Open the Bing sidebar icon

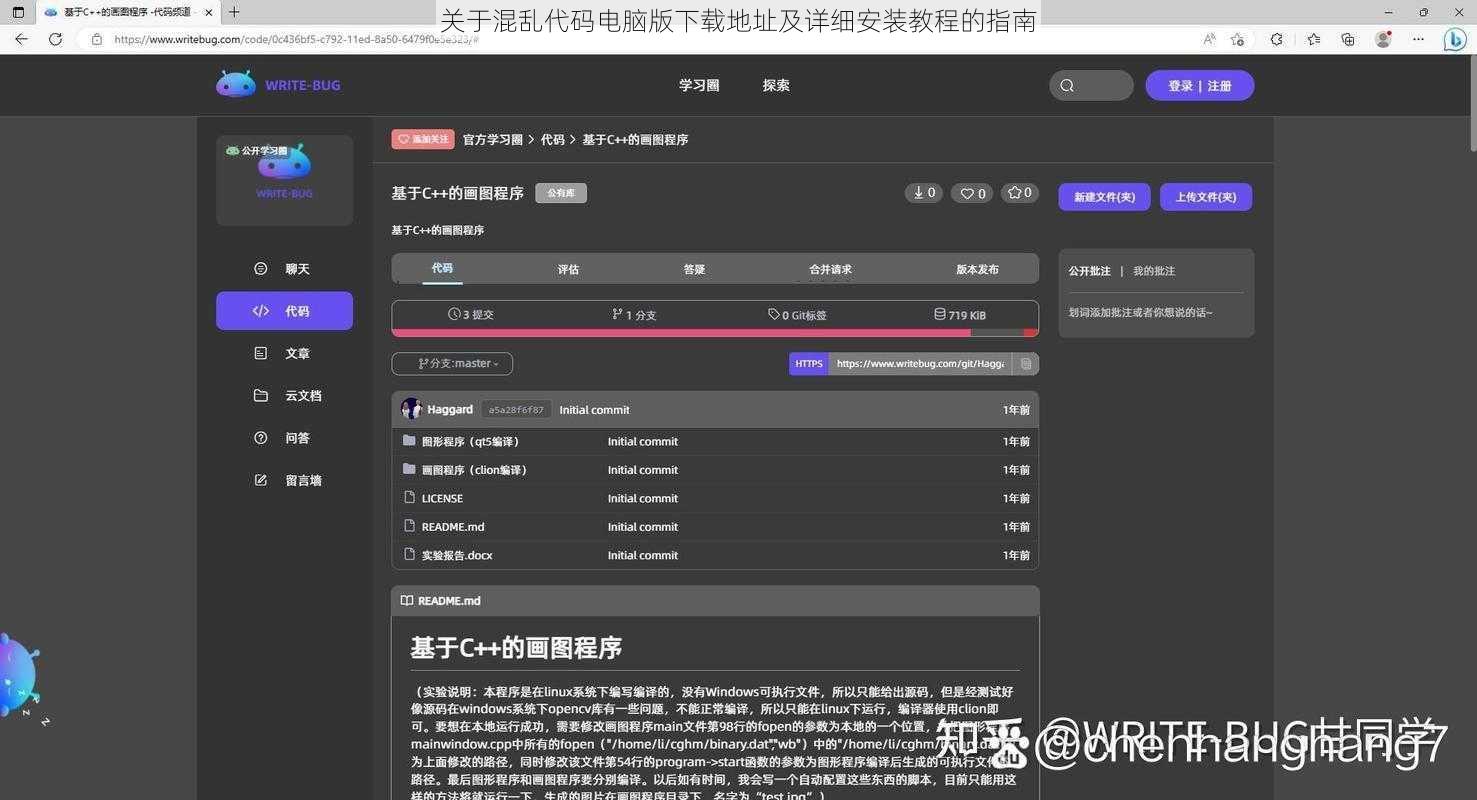pos(1455,39)
